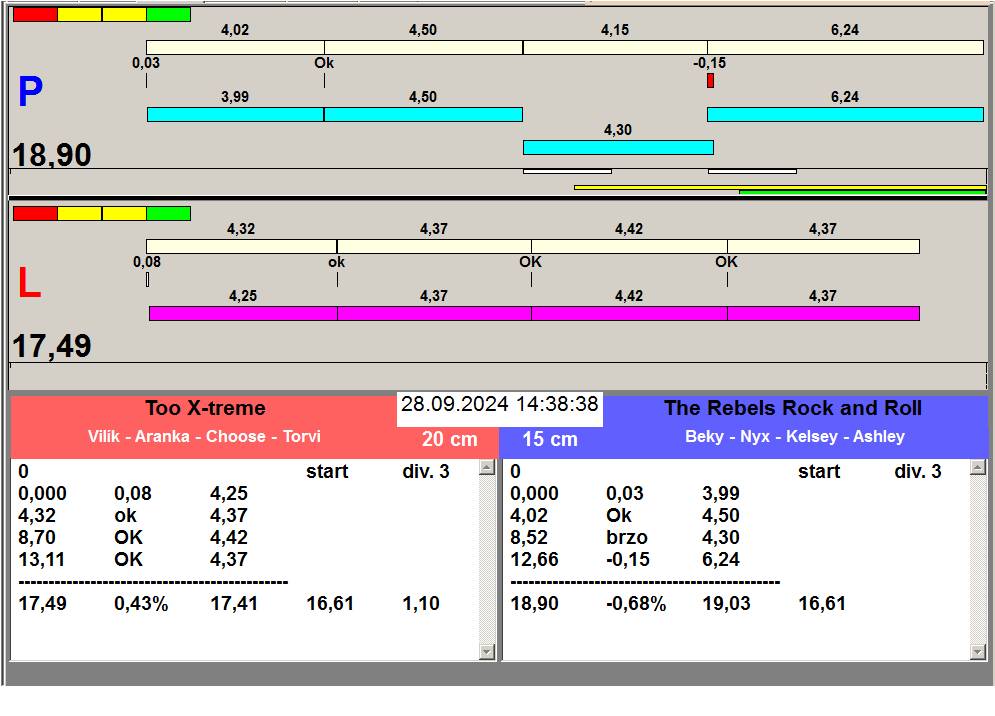Click the large 17,49 total time
995x716 pixels.
coord(52,347)
